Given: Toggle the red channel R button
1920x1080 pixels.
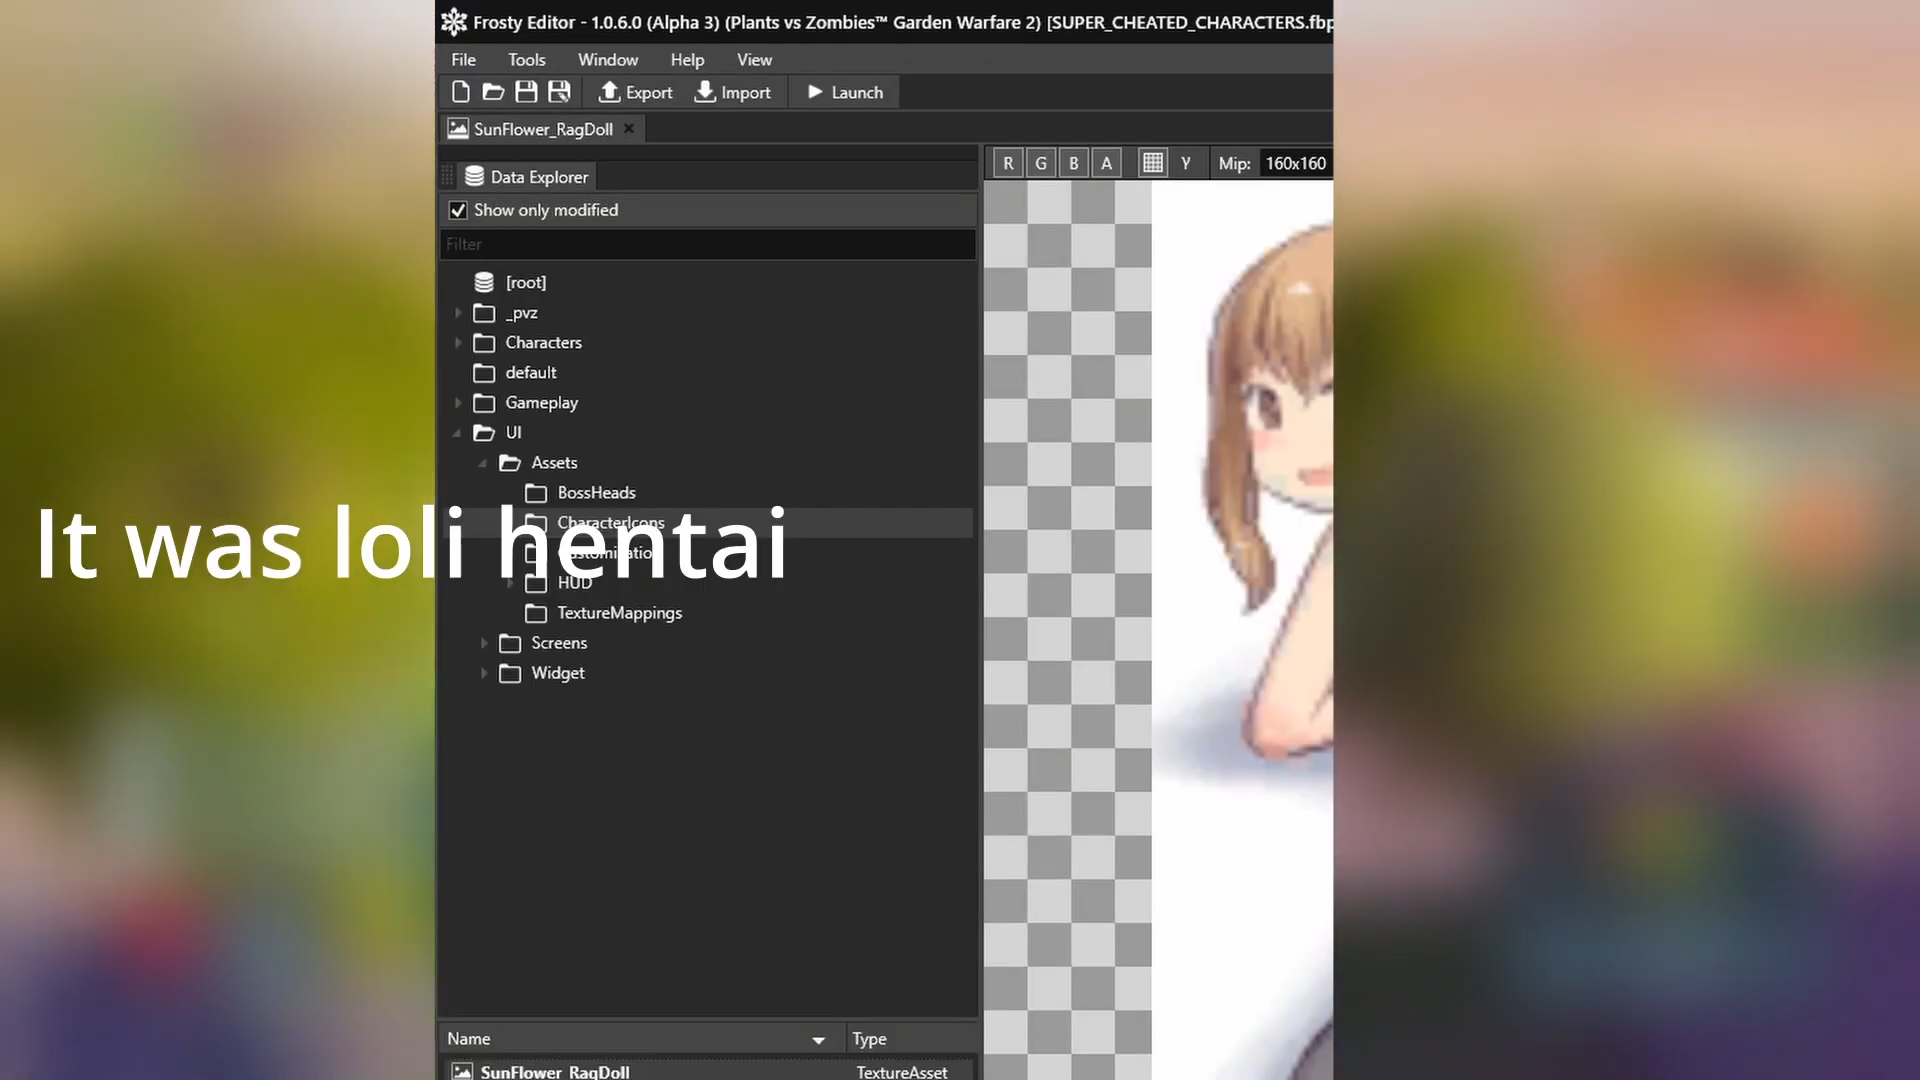Looking at the screenshot, I should pos(1008,163).
